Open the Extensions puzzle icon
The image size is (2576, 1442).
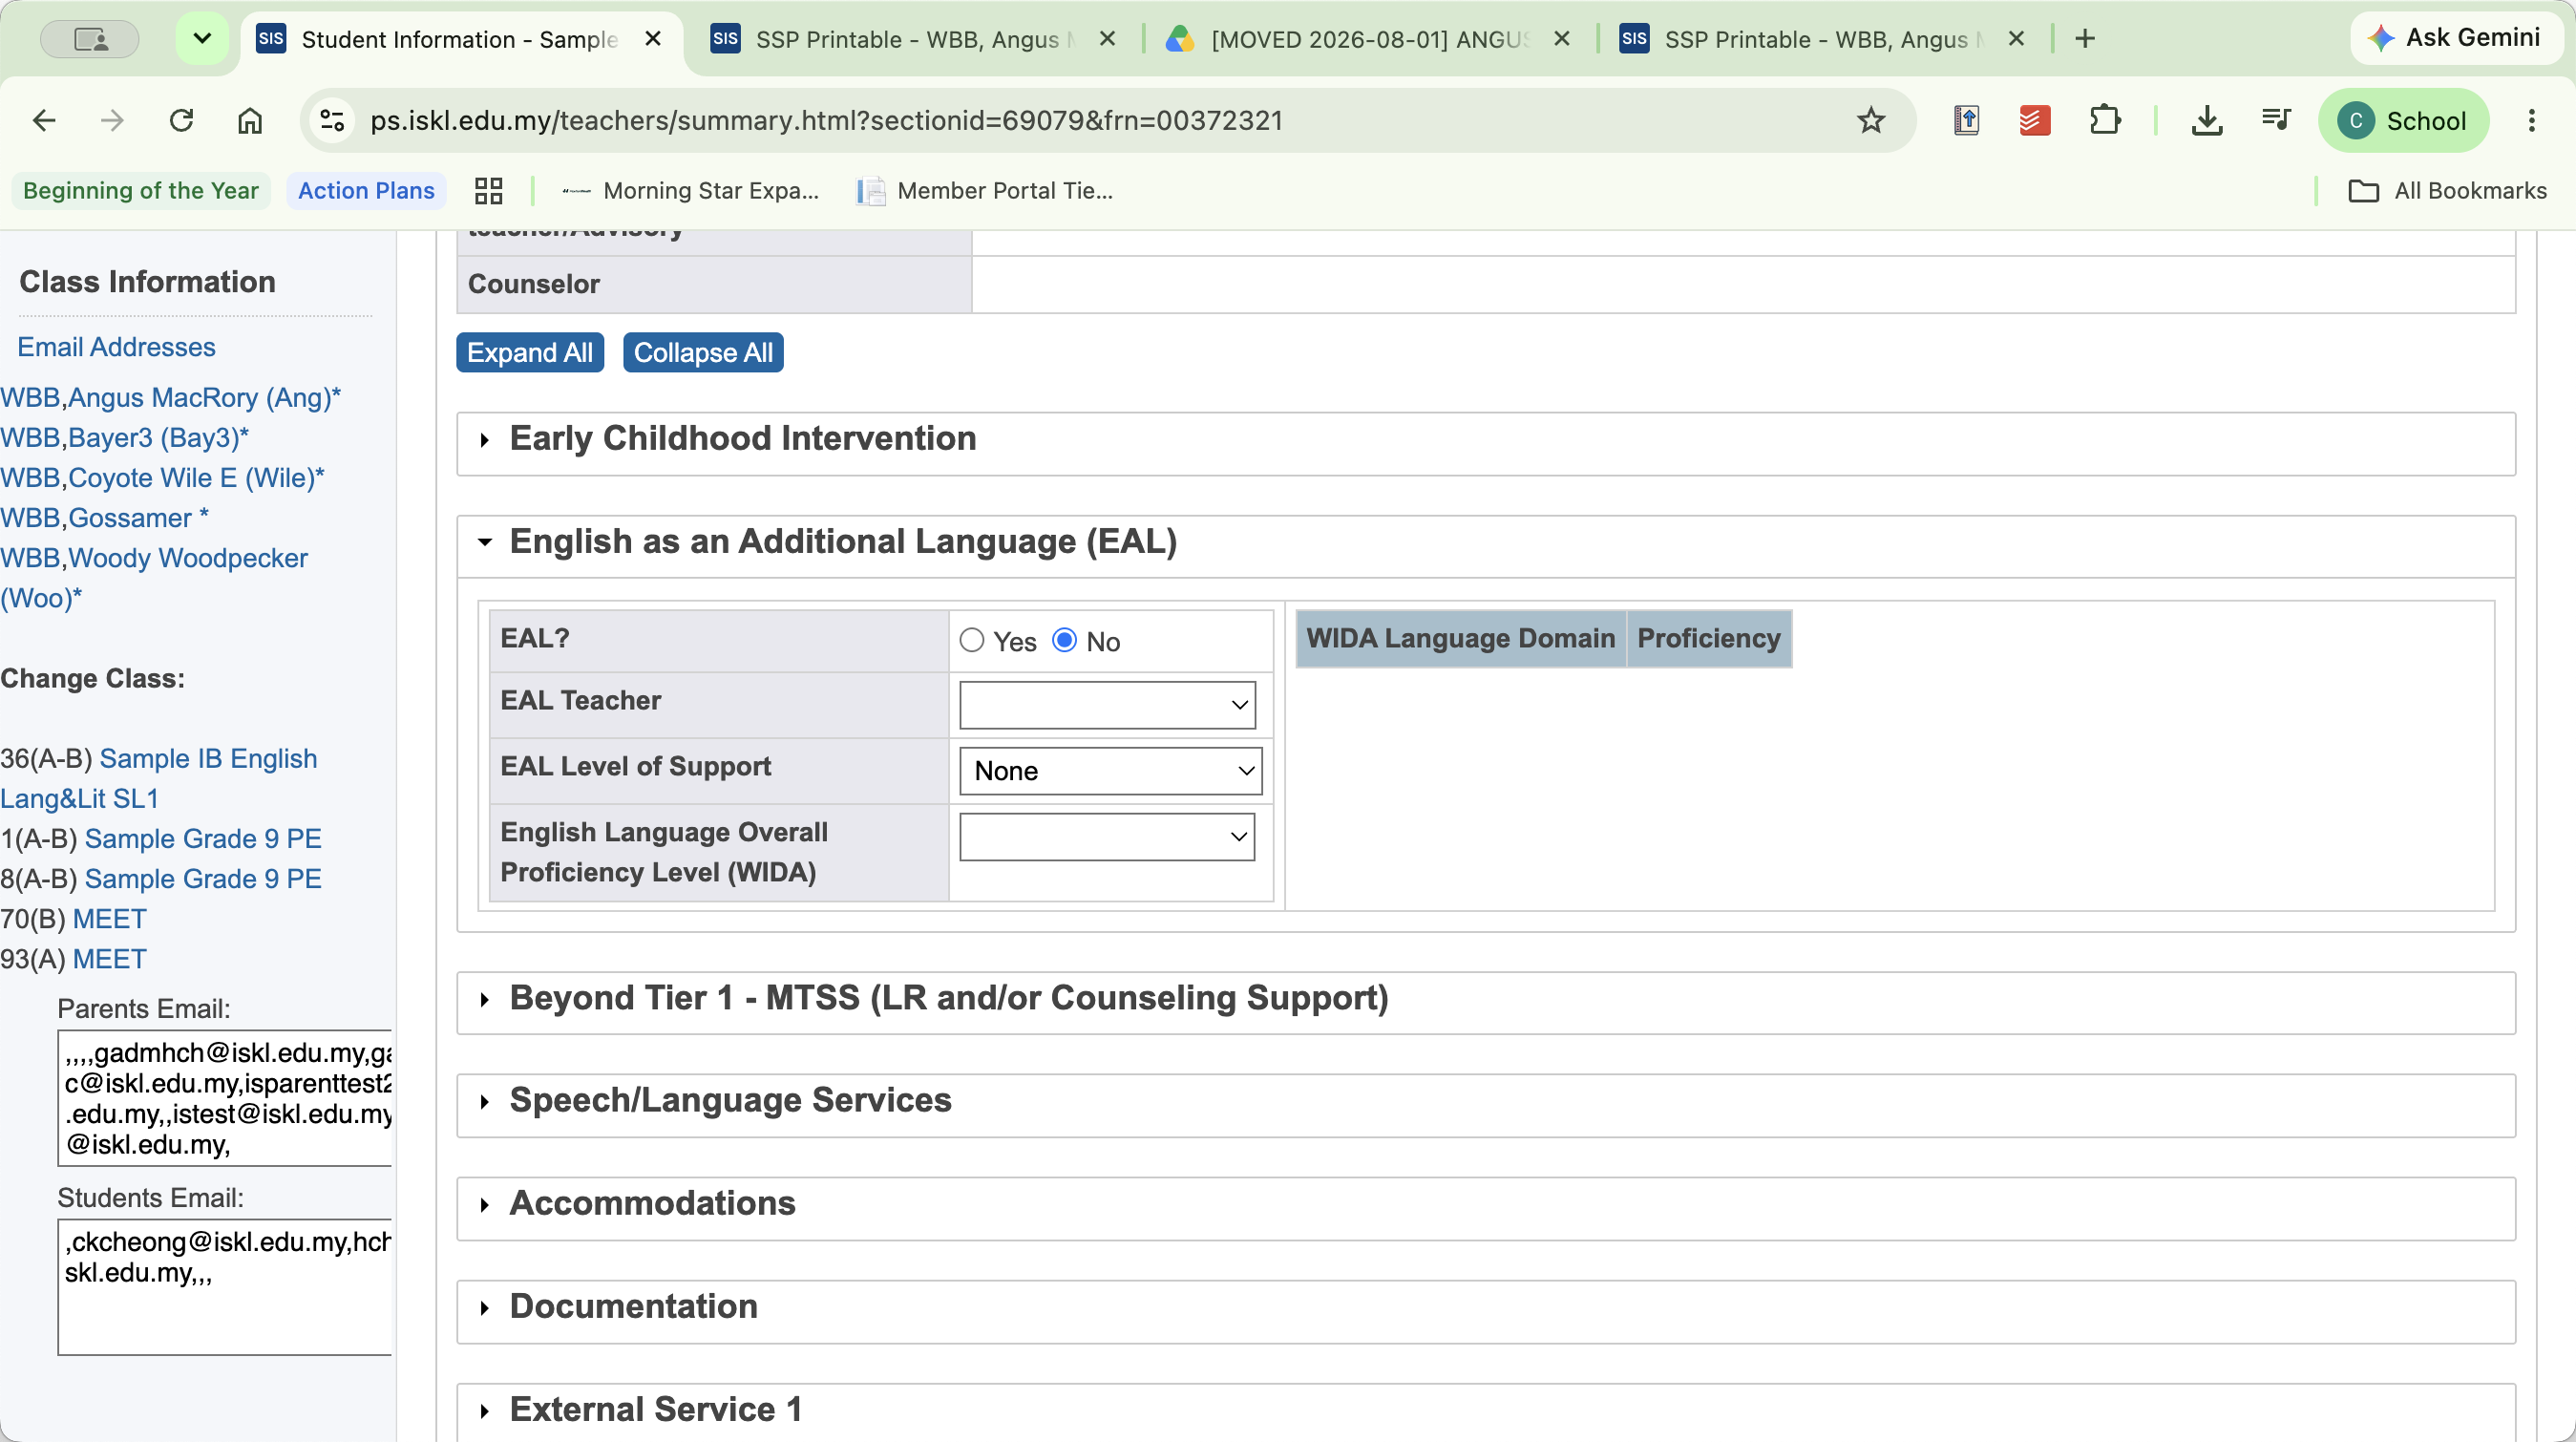click(2104, 121)
